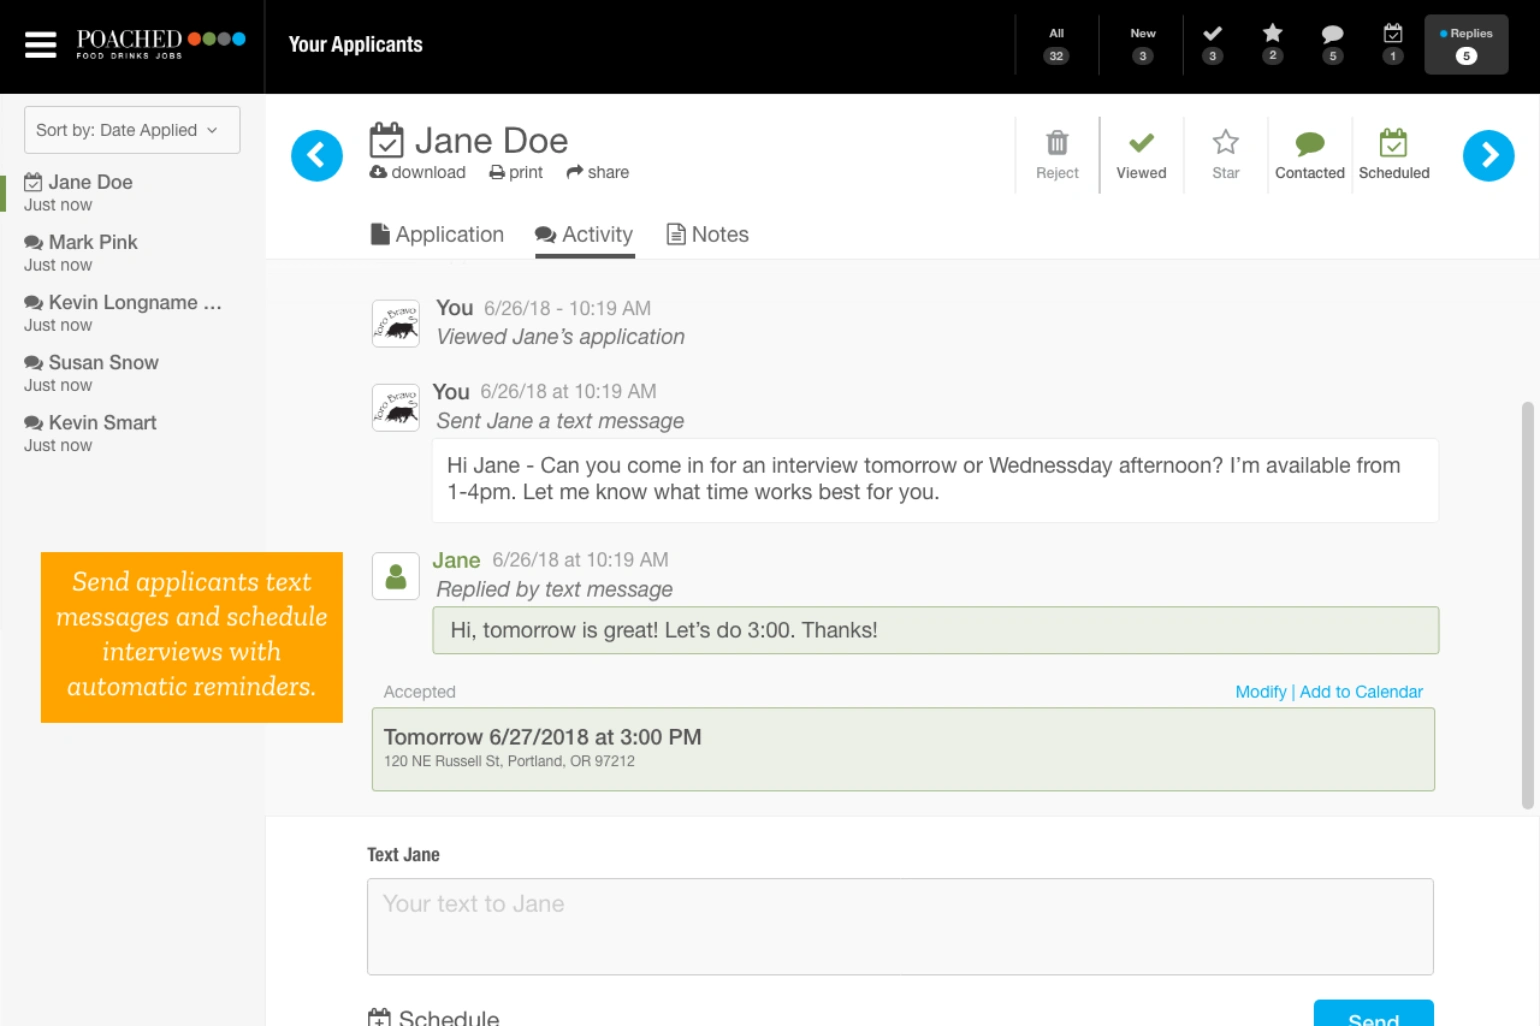This screenshot has height=1026, width=1540.
Task: Show New applicants filter
Action: [x=1142, y=45]
